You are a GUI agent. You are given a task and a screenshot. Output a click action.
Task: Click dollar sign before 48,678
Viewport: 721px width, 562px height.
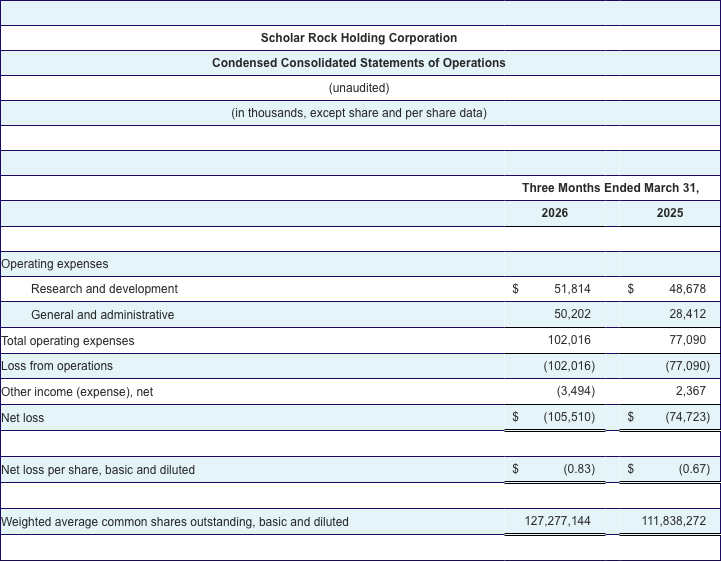[x=630, y=289]
